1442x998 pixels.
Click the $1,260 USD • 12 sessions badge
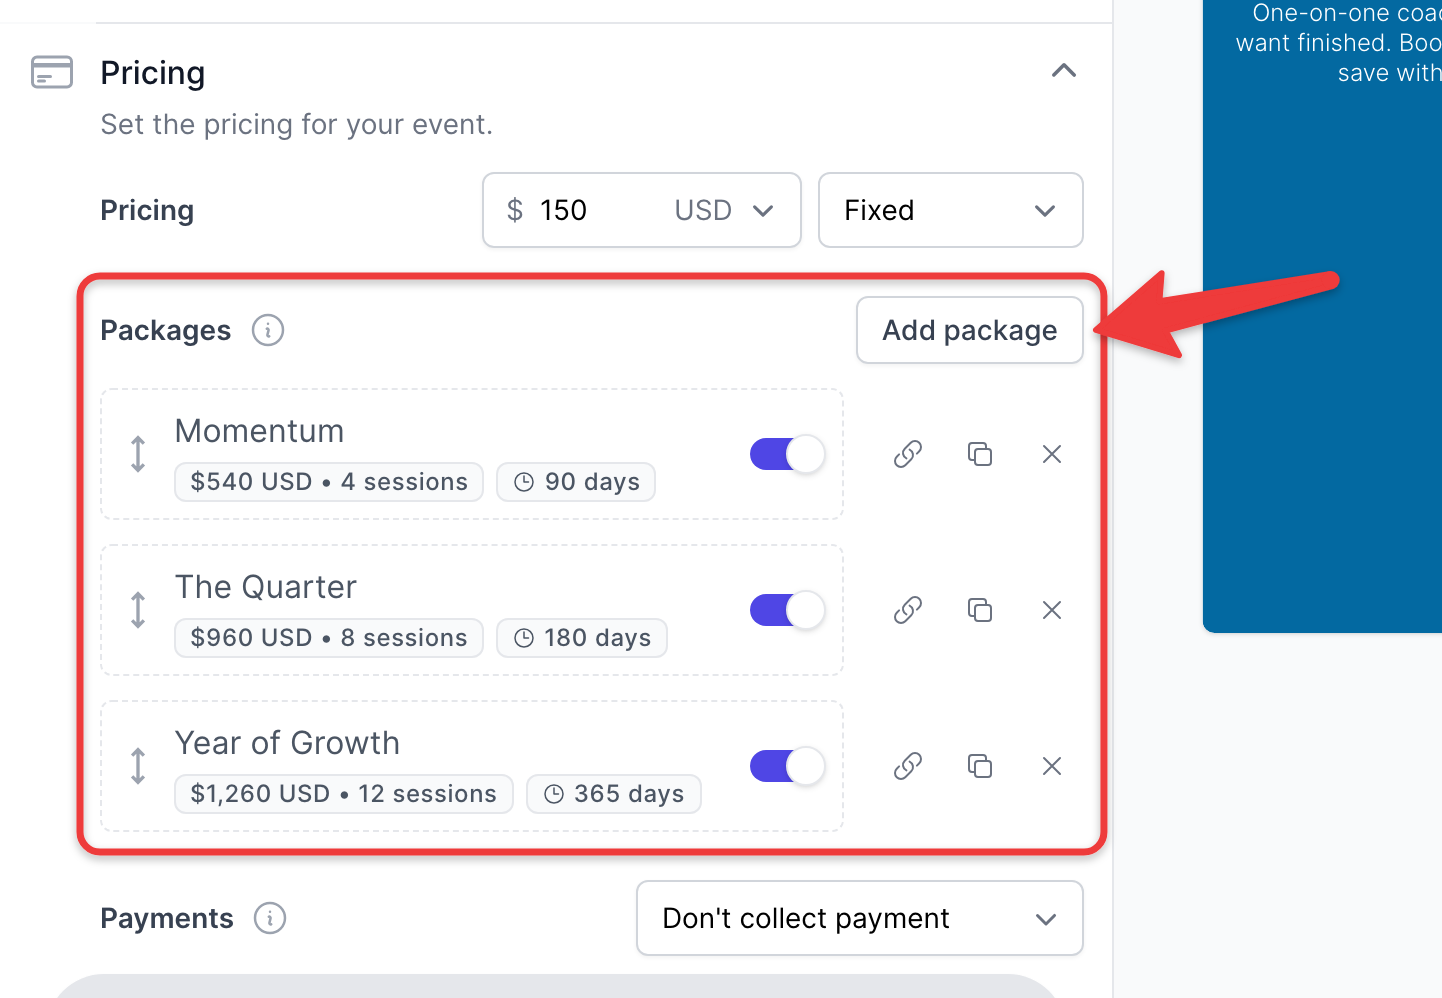pyautogui.click(x=344, y=794)
